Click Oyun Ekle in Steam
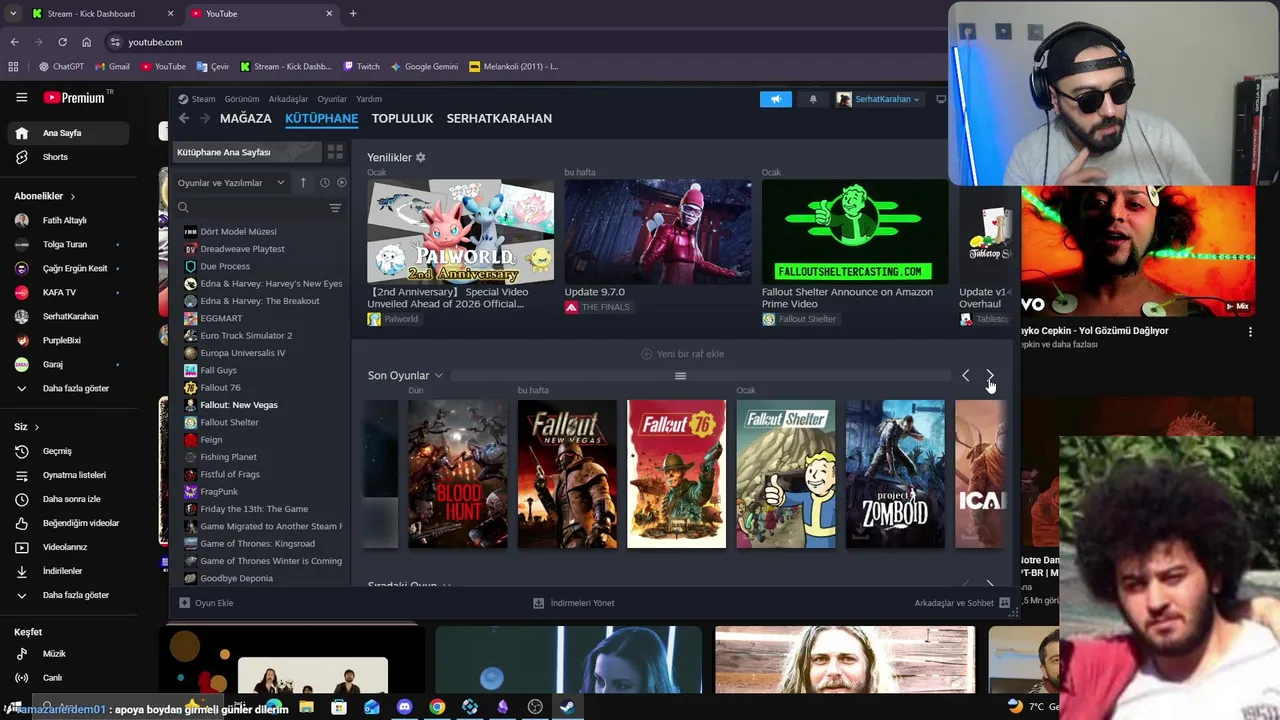The width and height of the screenshot is (1280, 720). tap(206, 603)
